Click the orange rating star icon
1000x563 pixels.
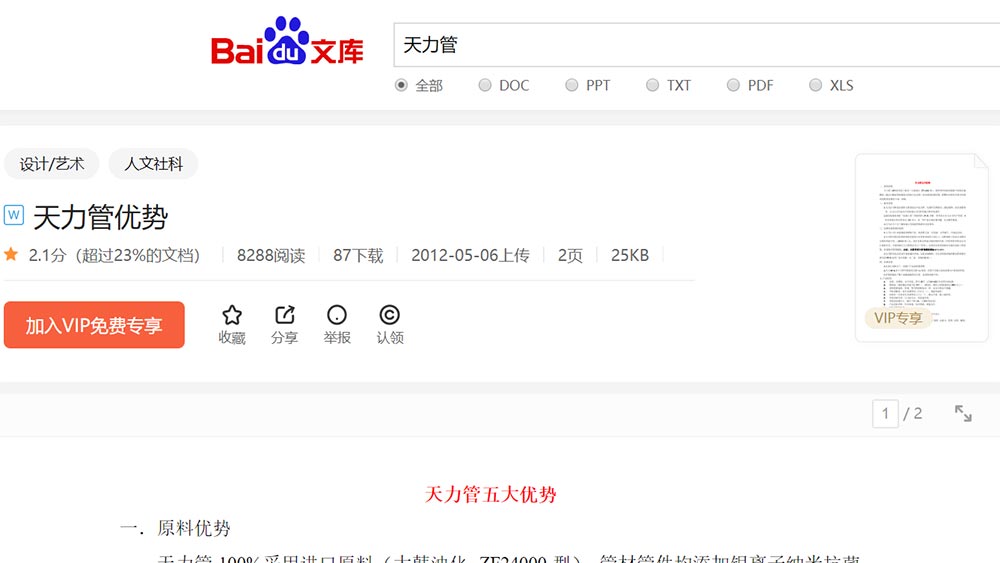coord(11,255)
